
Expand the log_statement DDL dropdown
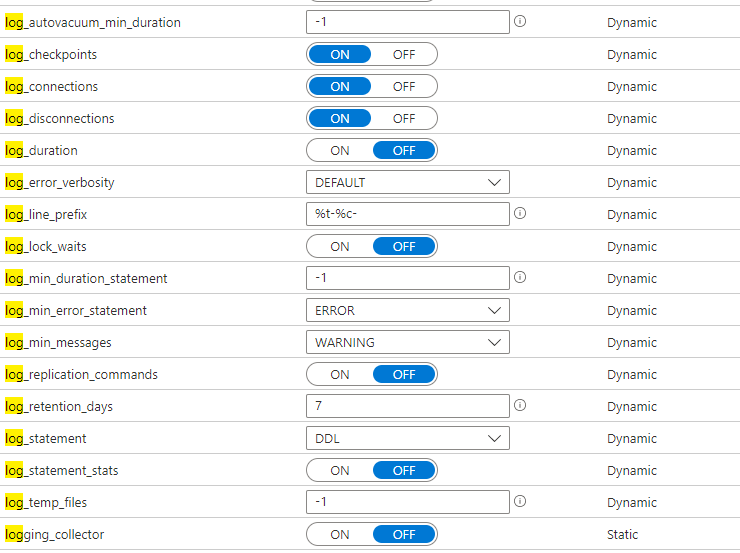point(407,439)
